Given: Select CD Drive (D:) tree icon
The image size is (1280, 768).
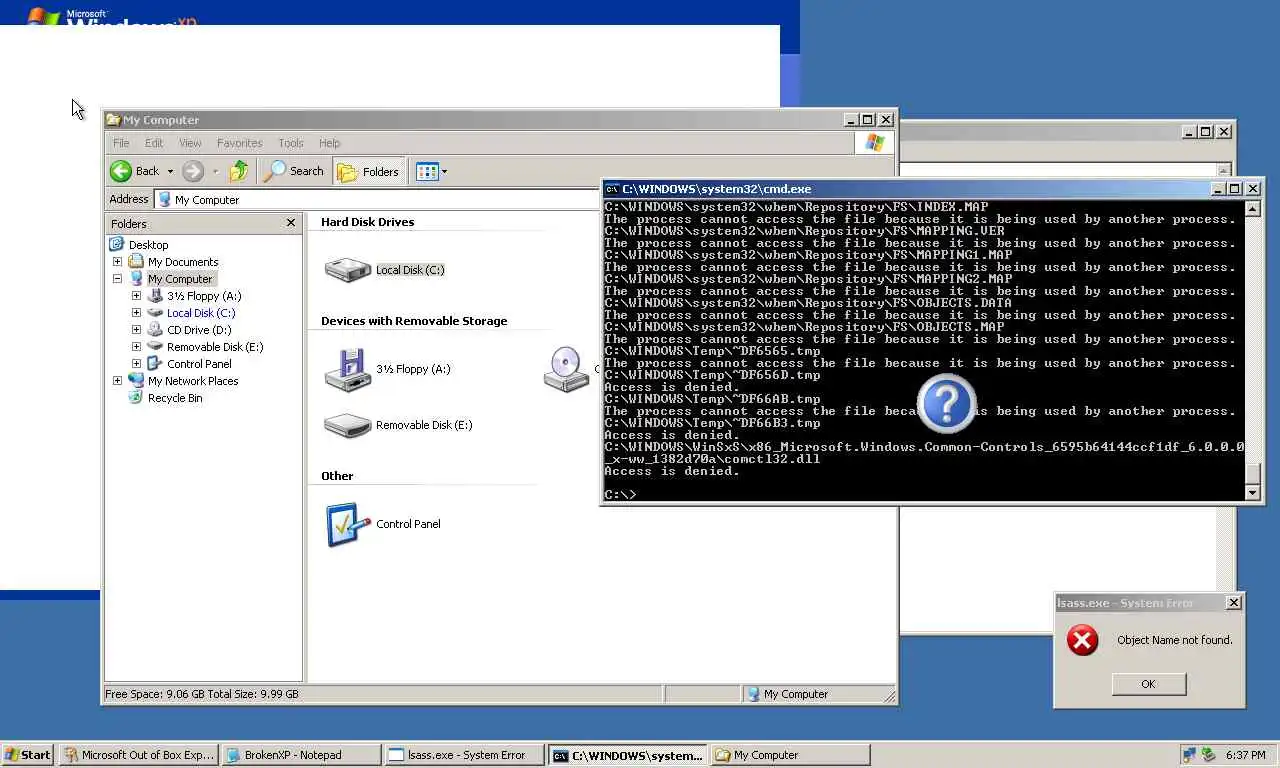Looking at the screenshot, I should [x=154, y=330].
